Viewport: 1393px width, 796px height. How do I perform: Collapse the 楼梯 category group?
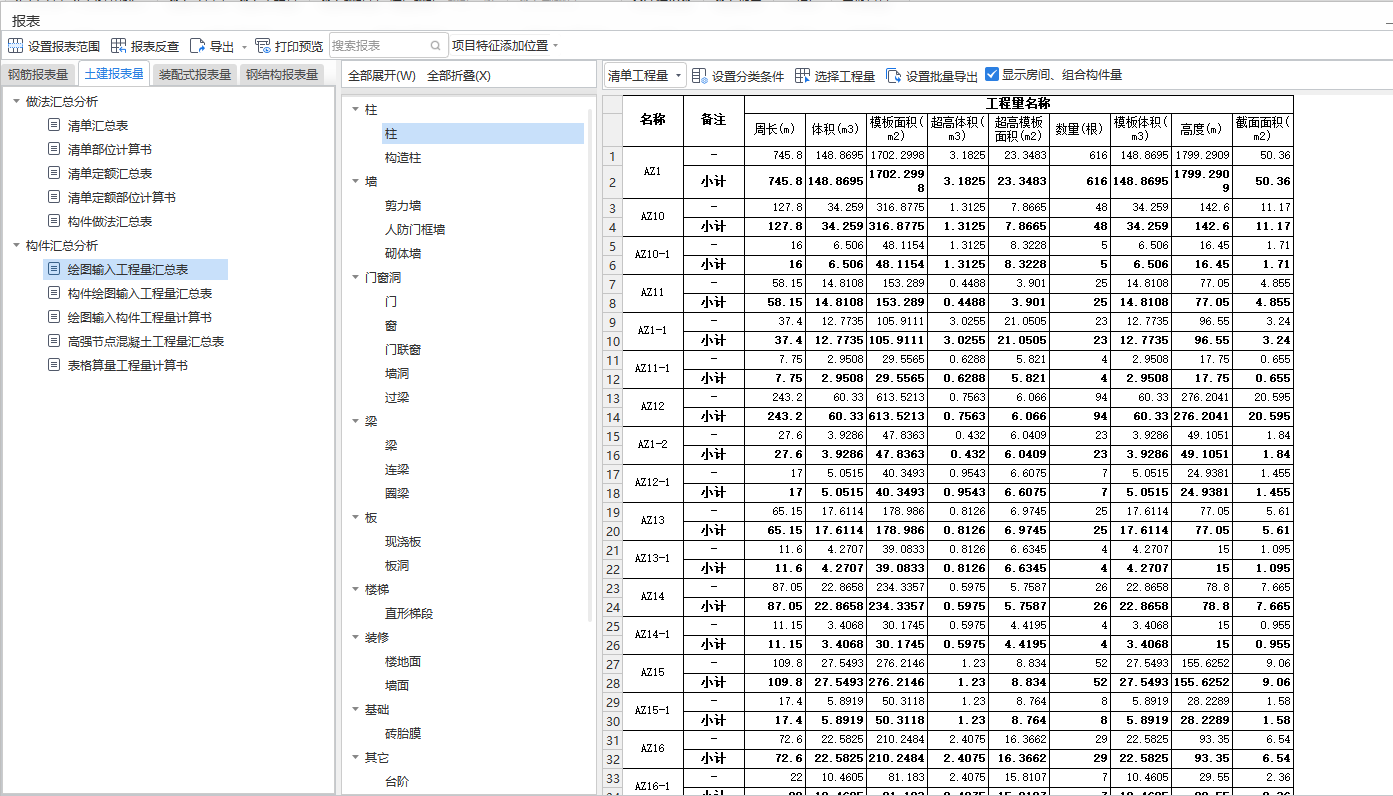[x=355, y=589]
